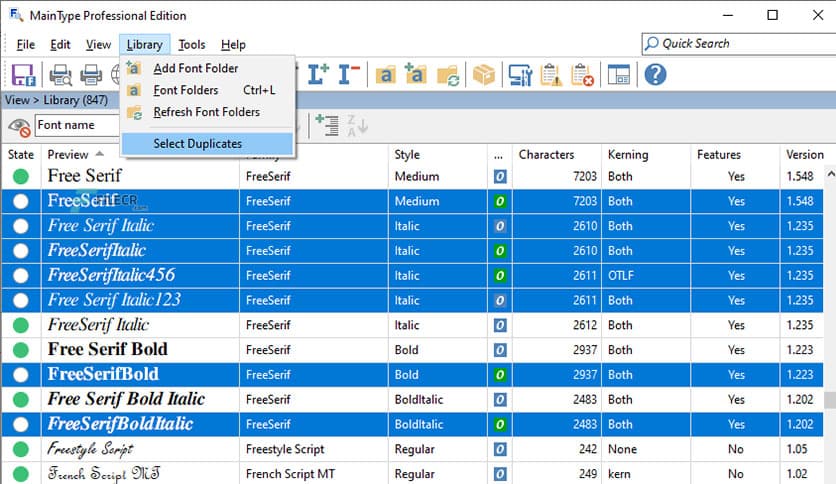Screen dimensions: 836x484
Task: Toggle state circle of Free Serif Bold Italic row
Action: pos(21,400)
